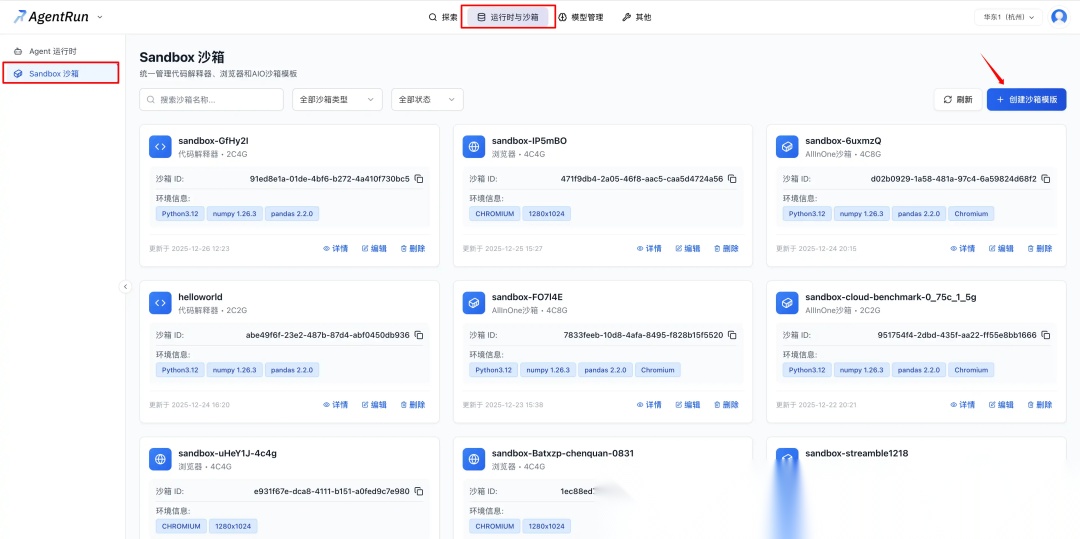This screenshot has width=1080, height=539.
Task: Click Python3.12 tag in helloworld card
Action: click(x=180, y=370)
